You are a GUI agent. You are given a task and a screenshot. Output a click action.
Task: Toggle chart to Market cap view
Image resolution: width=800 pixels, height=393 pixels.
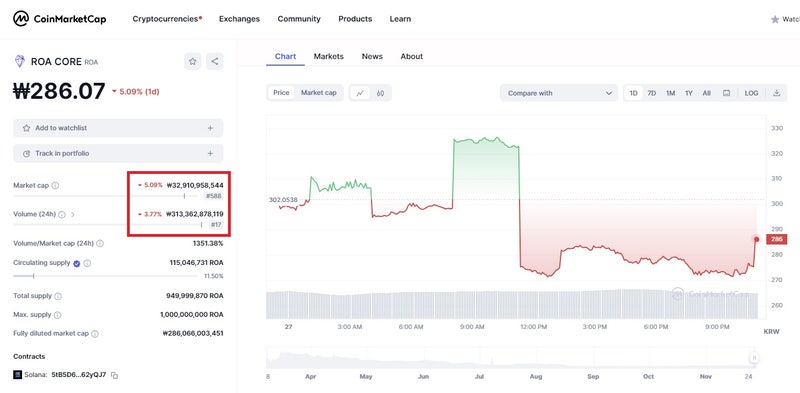click(x=318, y=93)
